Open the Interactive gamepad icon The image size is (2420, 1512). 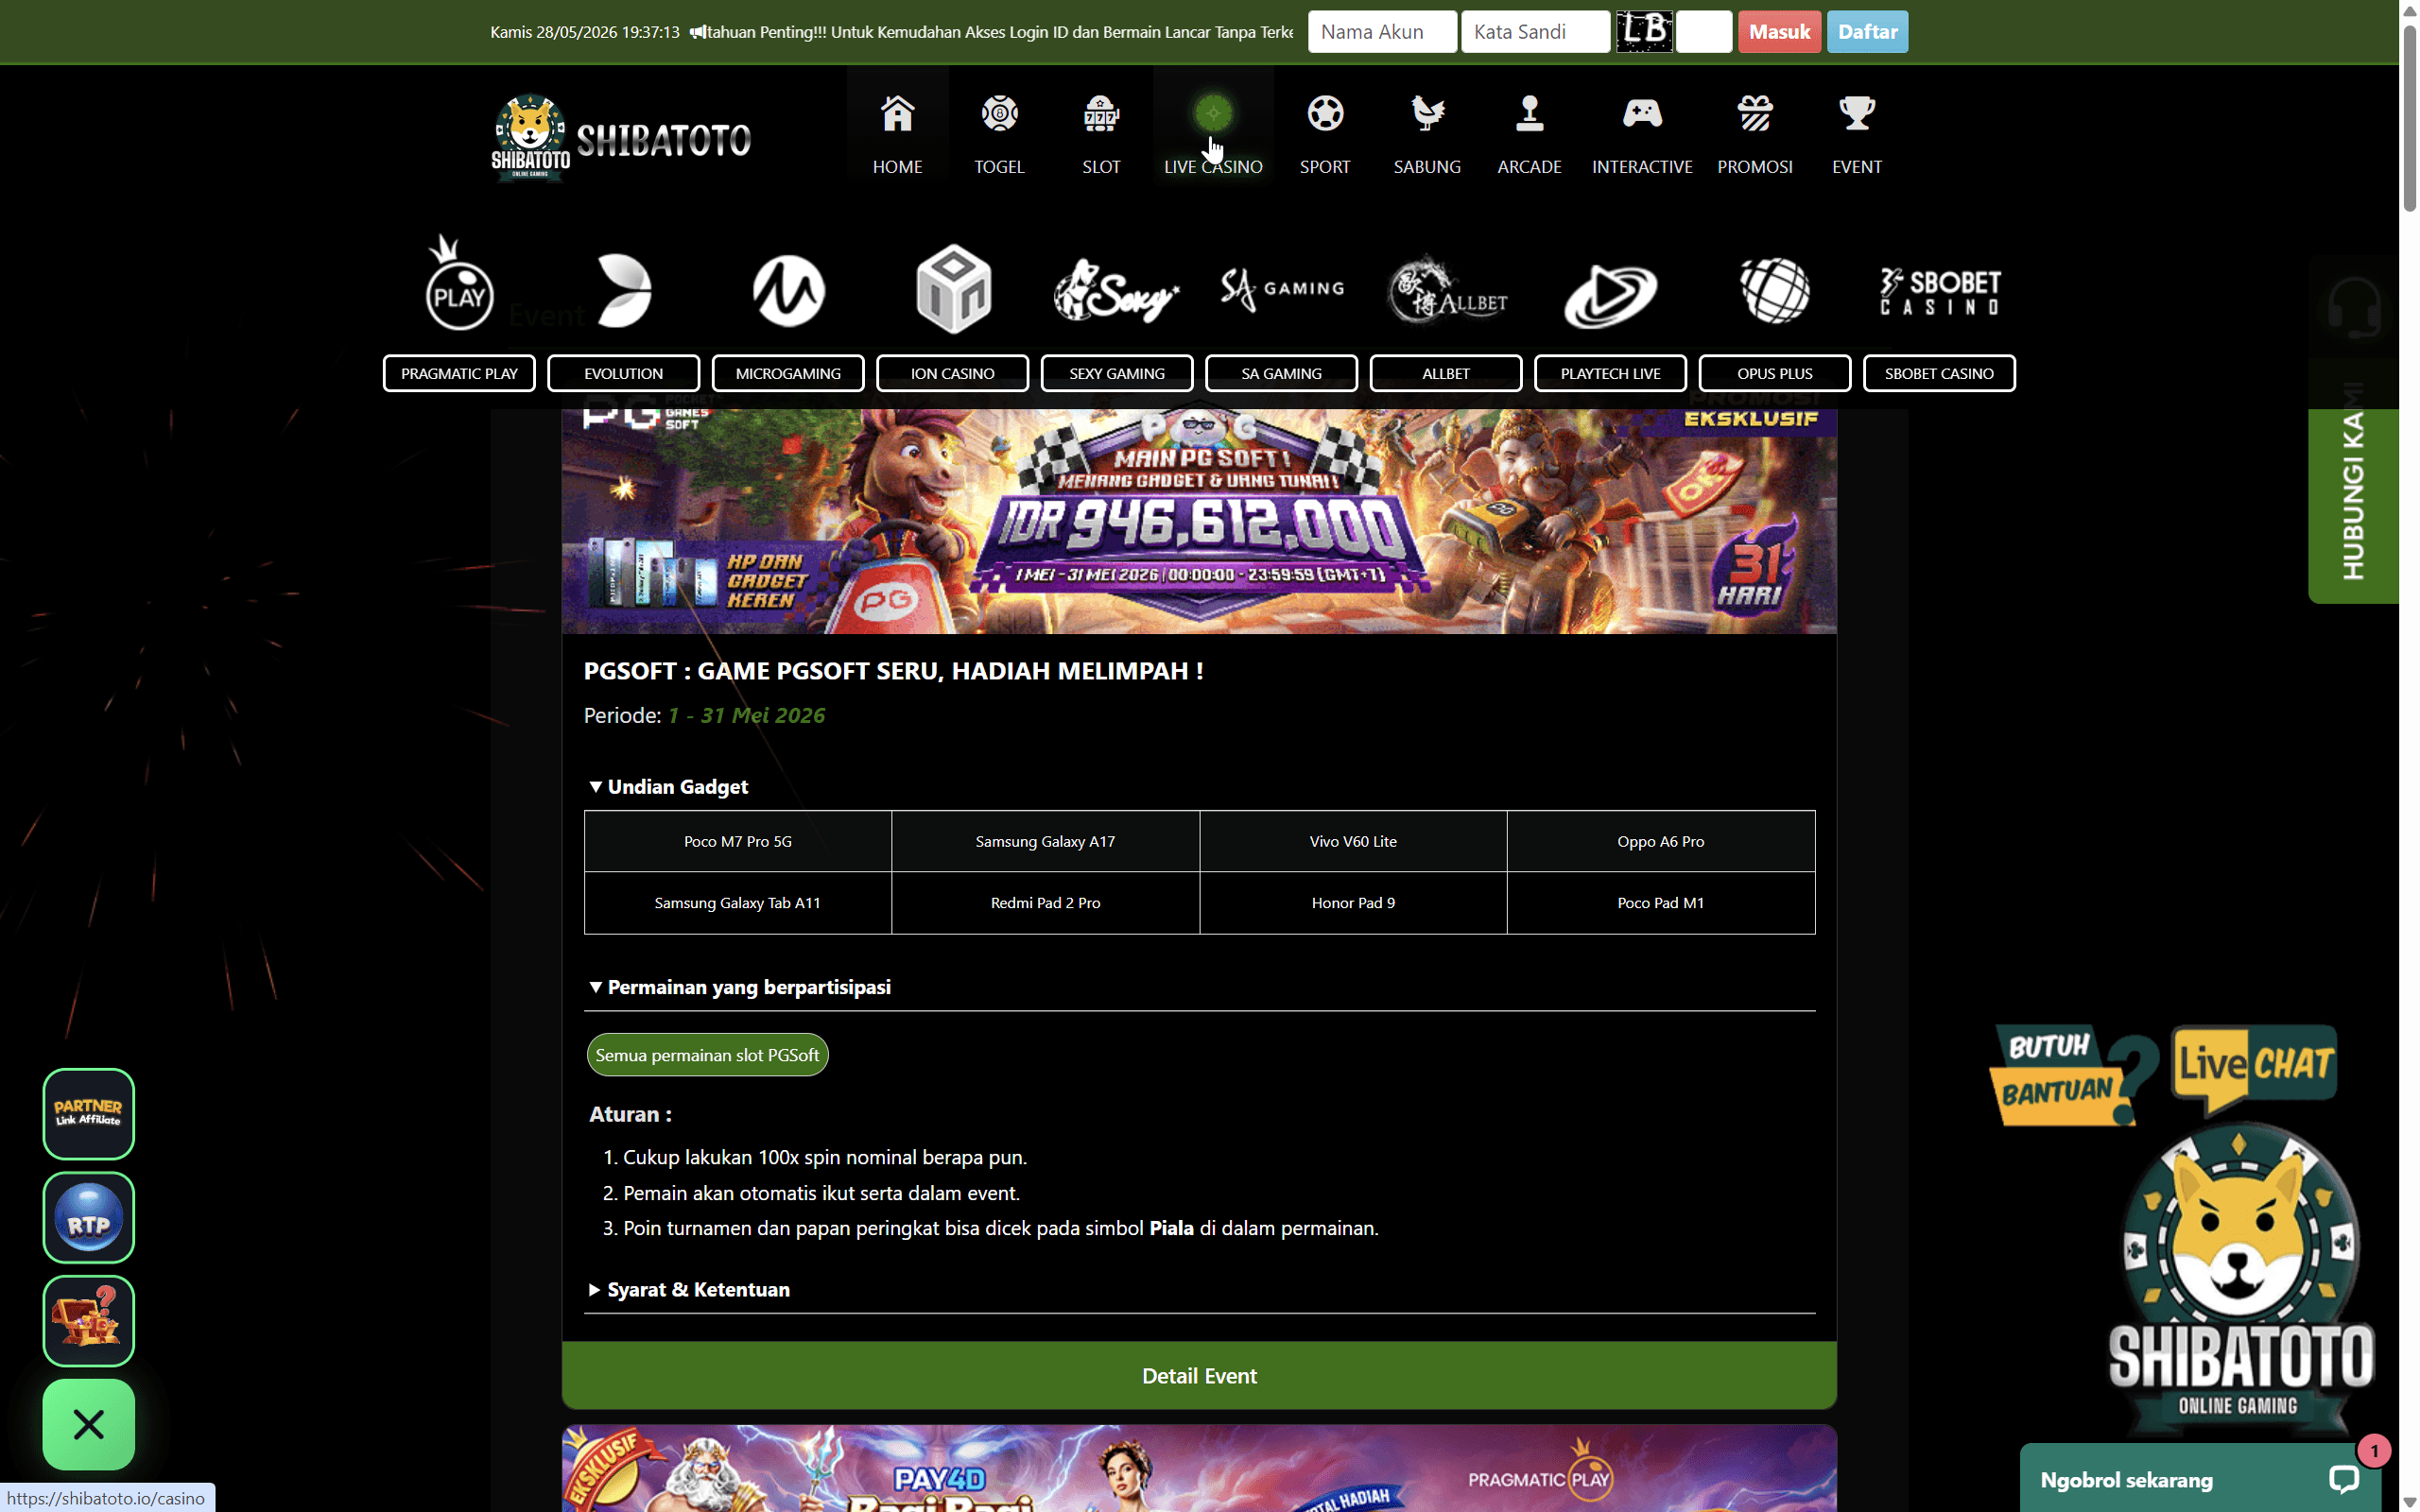pyautogui.click(x=1642, y=113)
